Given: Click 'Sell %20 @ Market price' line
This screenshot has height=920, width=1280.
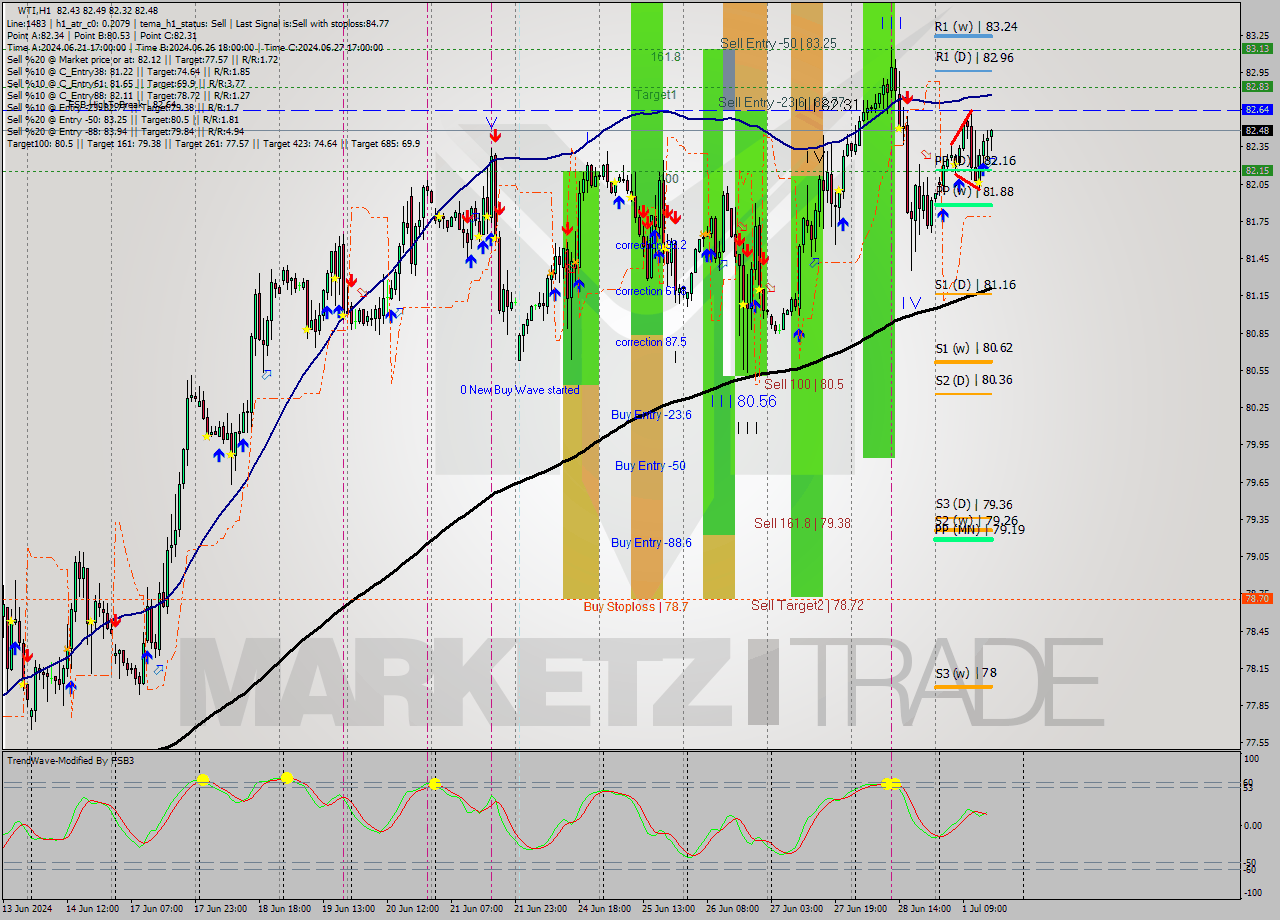Looking at the screenshot, I should point(143,60).
